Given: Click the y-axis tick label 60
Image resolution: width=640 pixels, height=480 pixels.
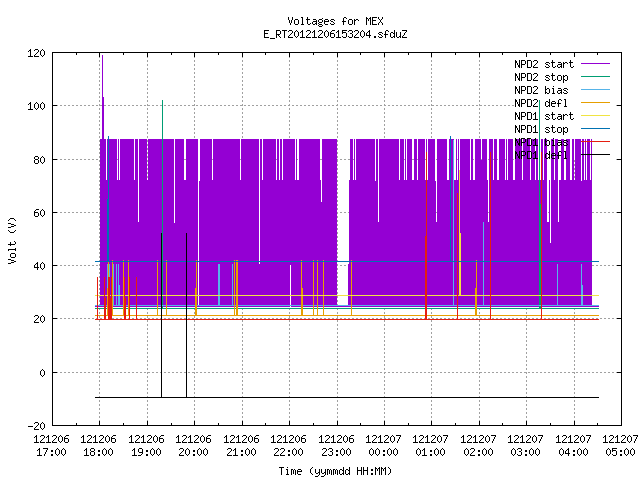Looking at the screenshot, I should 39,213.
